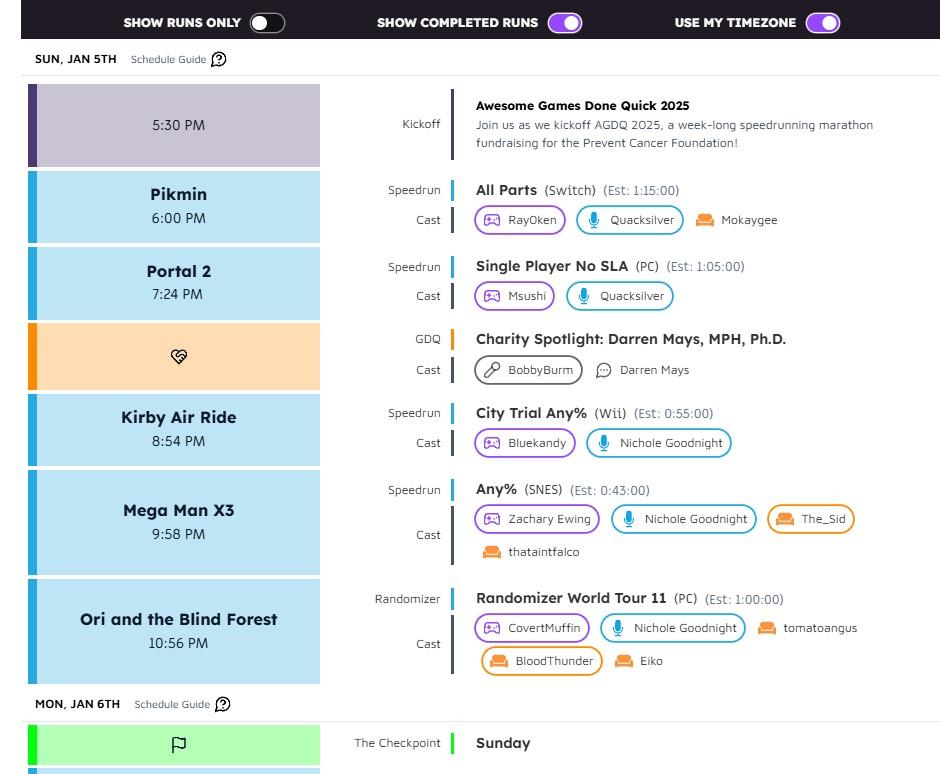Viewport: 940px width, 774px height.
Task: Click the controller icon in Zachary Ewing's pill
Action: 492,519
